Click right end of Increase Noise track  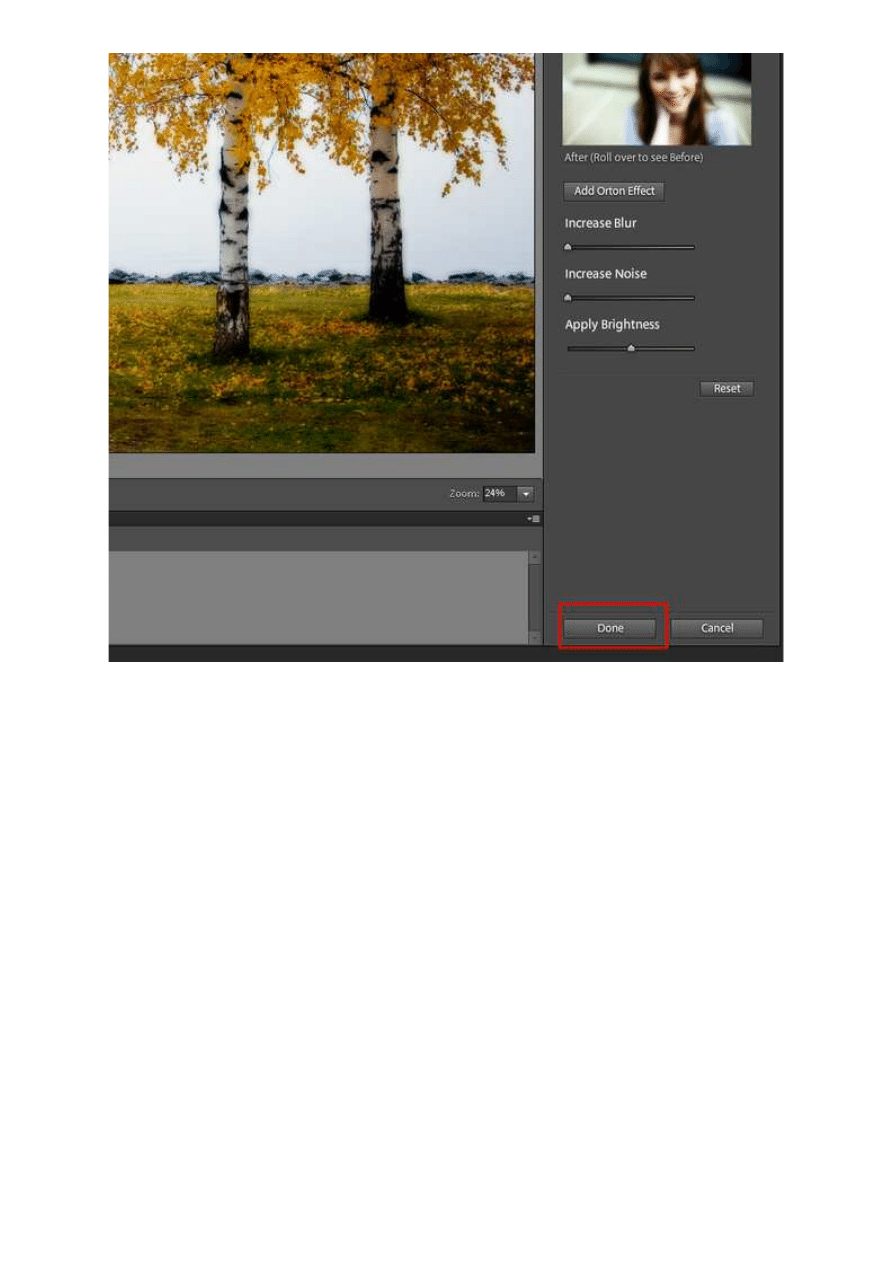[692, 297]
